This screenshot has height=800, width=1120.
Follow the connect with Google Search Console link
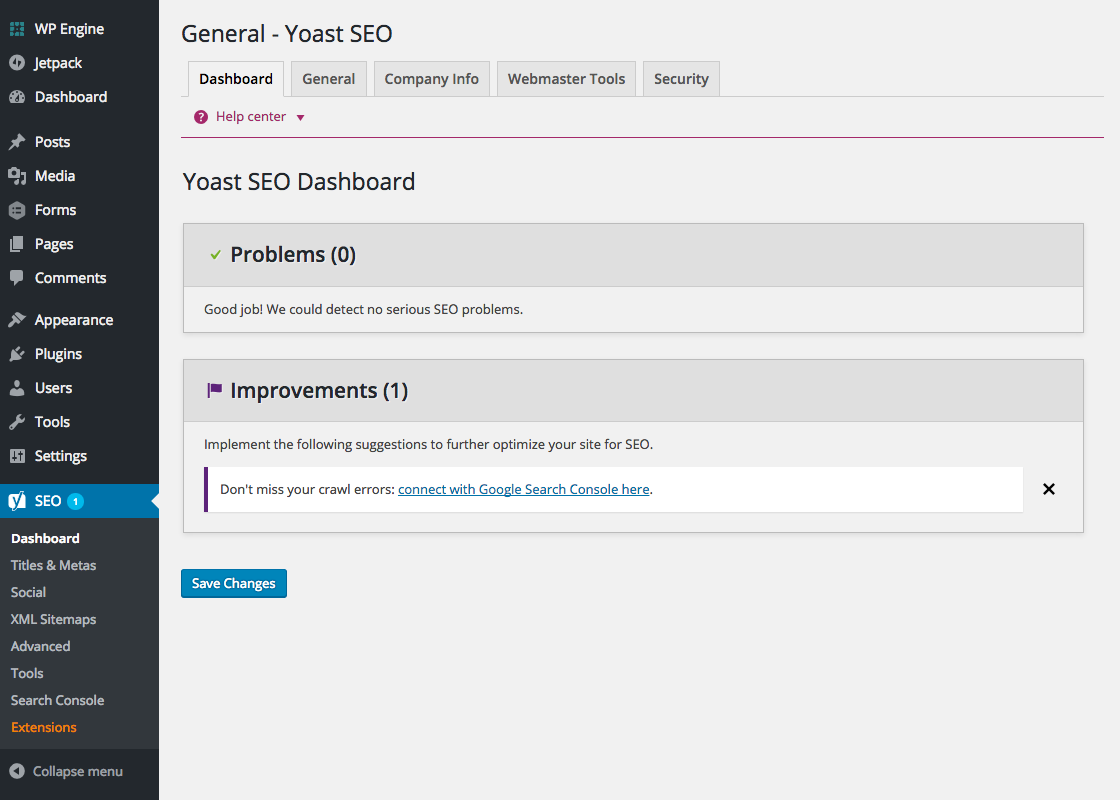tap(524, 489)
